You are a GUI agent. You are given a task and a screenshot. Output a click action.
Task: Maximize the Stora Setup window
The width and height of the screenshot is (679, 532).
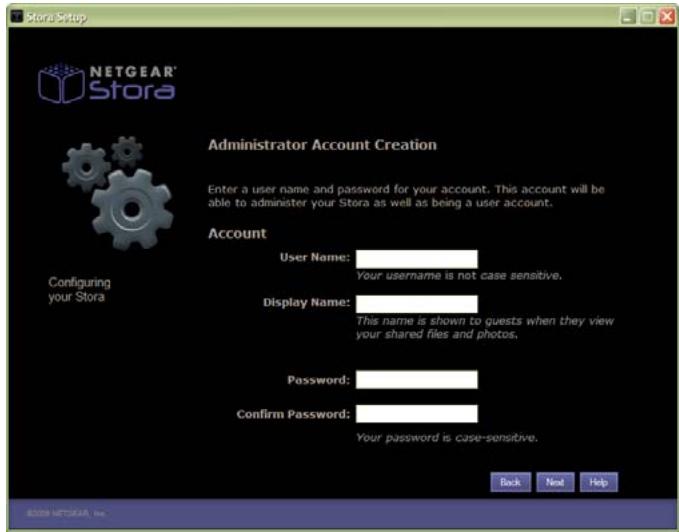coord(647,17)
